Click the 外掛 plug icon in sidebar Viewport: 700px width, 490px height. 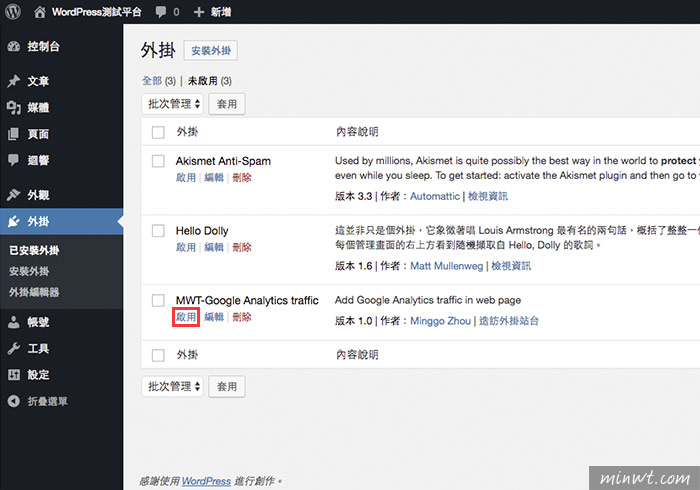(x=14, y=221)
